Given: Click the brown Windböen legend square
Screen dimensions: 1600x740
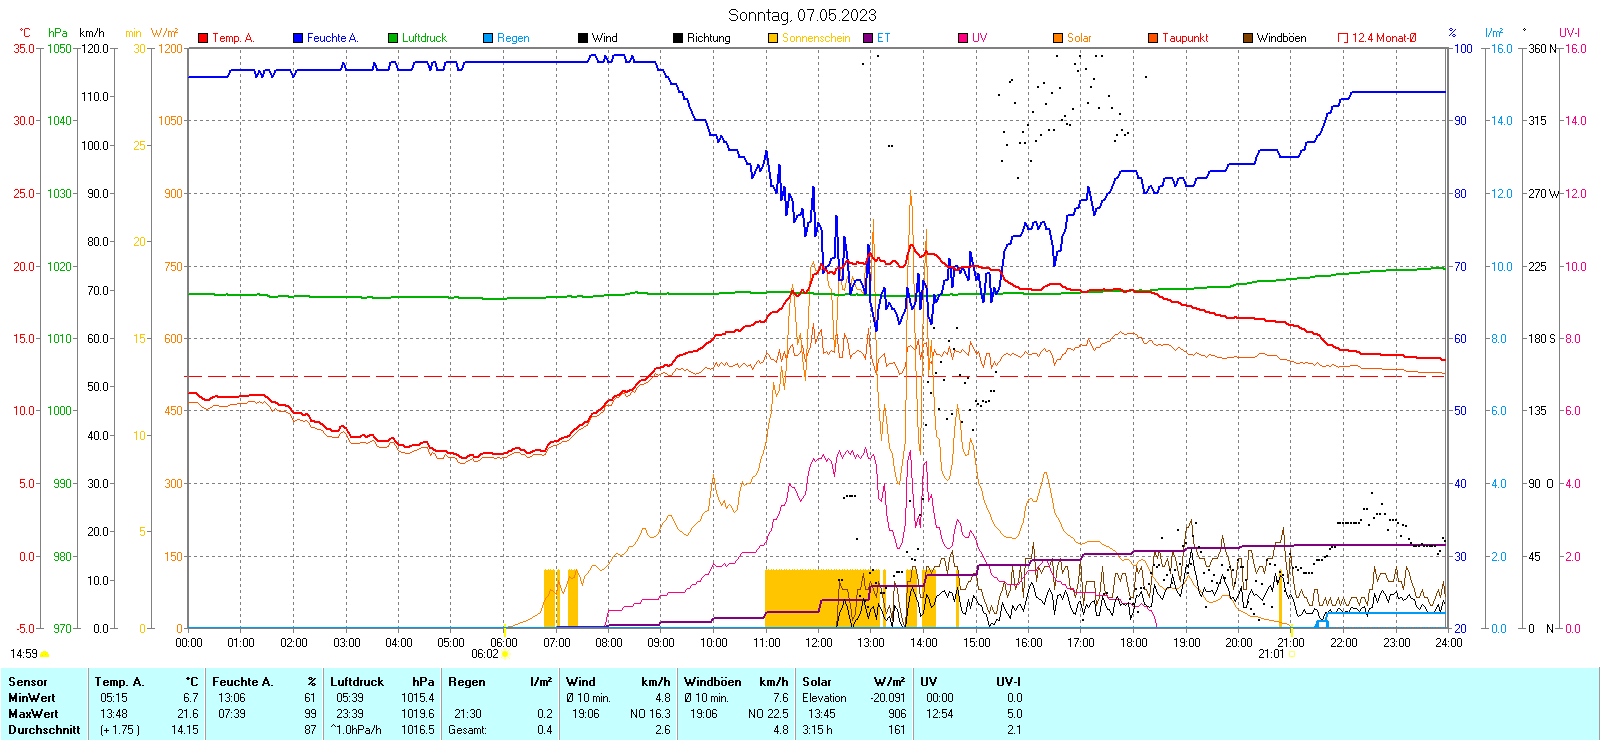Looking at the screenshot, I should pos(1248,38).
